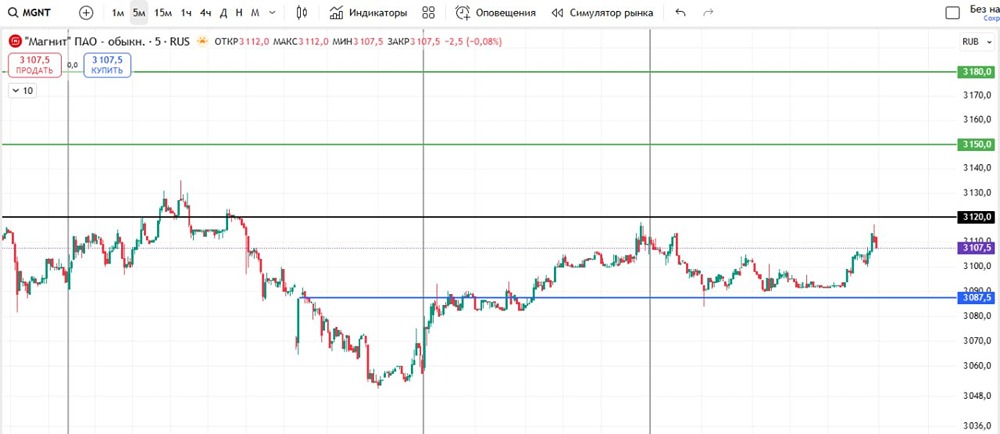
Task: Create alert via Оповещения button
Action: click(x=496, y=13)
